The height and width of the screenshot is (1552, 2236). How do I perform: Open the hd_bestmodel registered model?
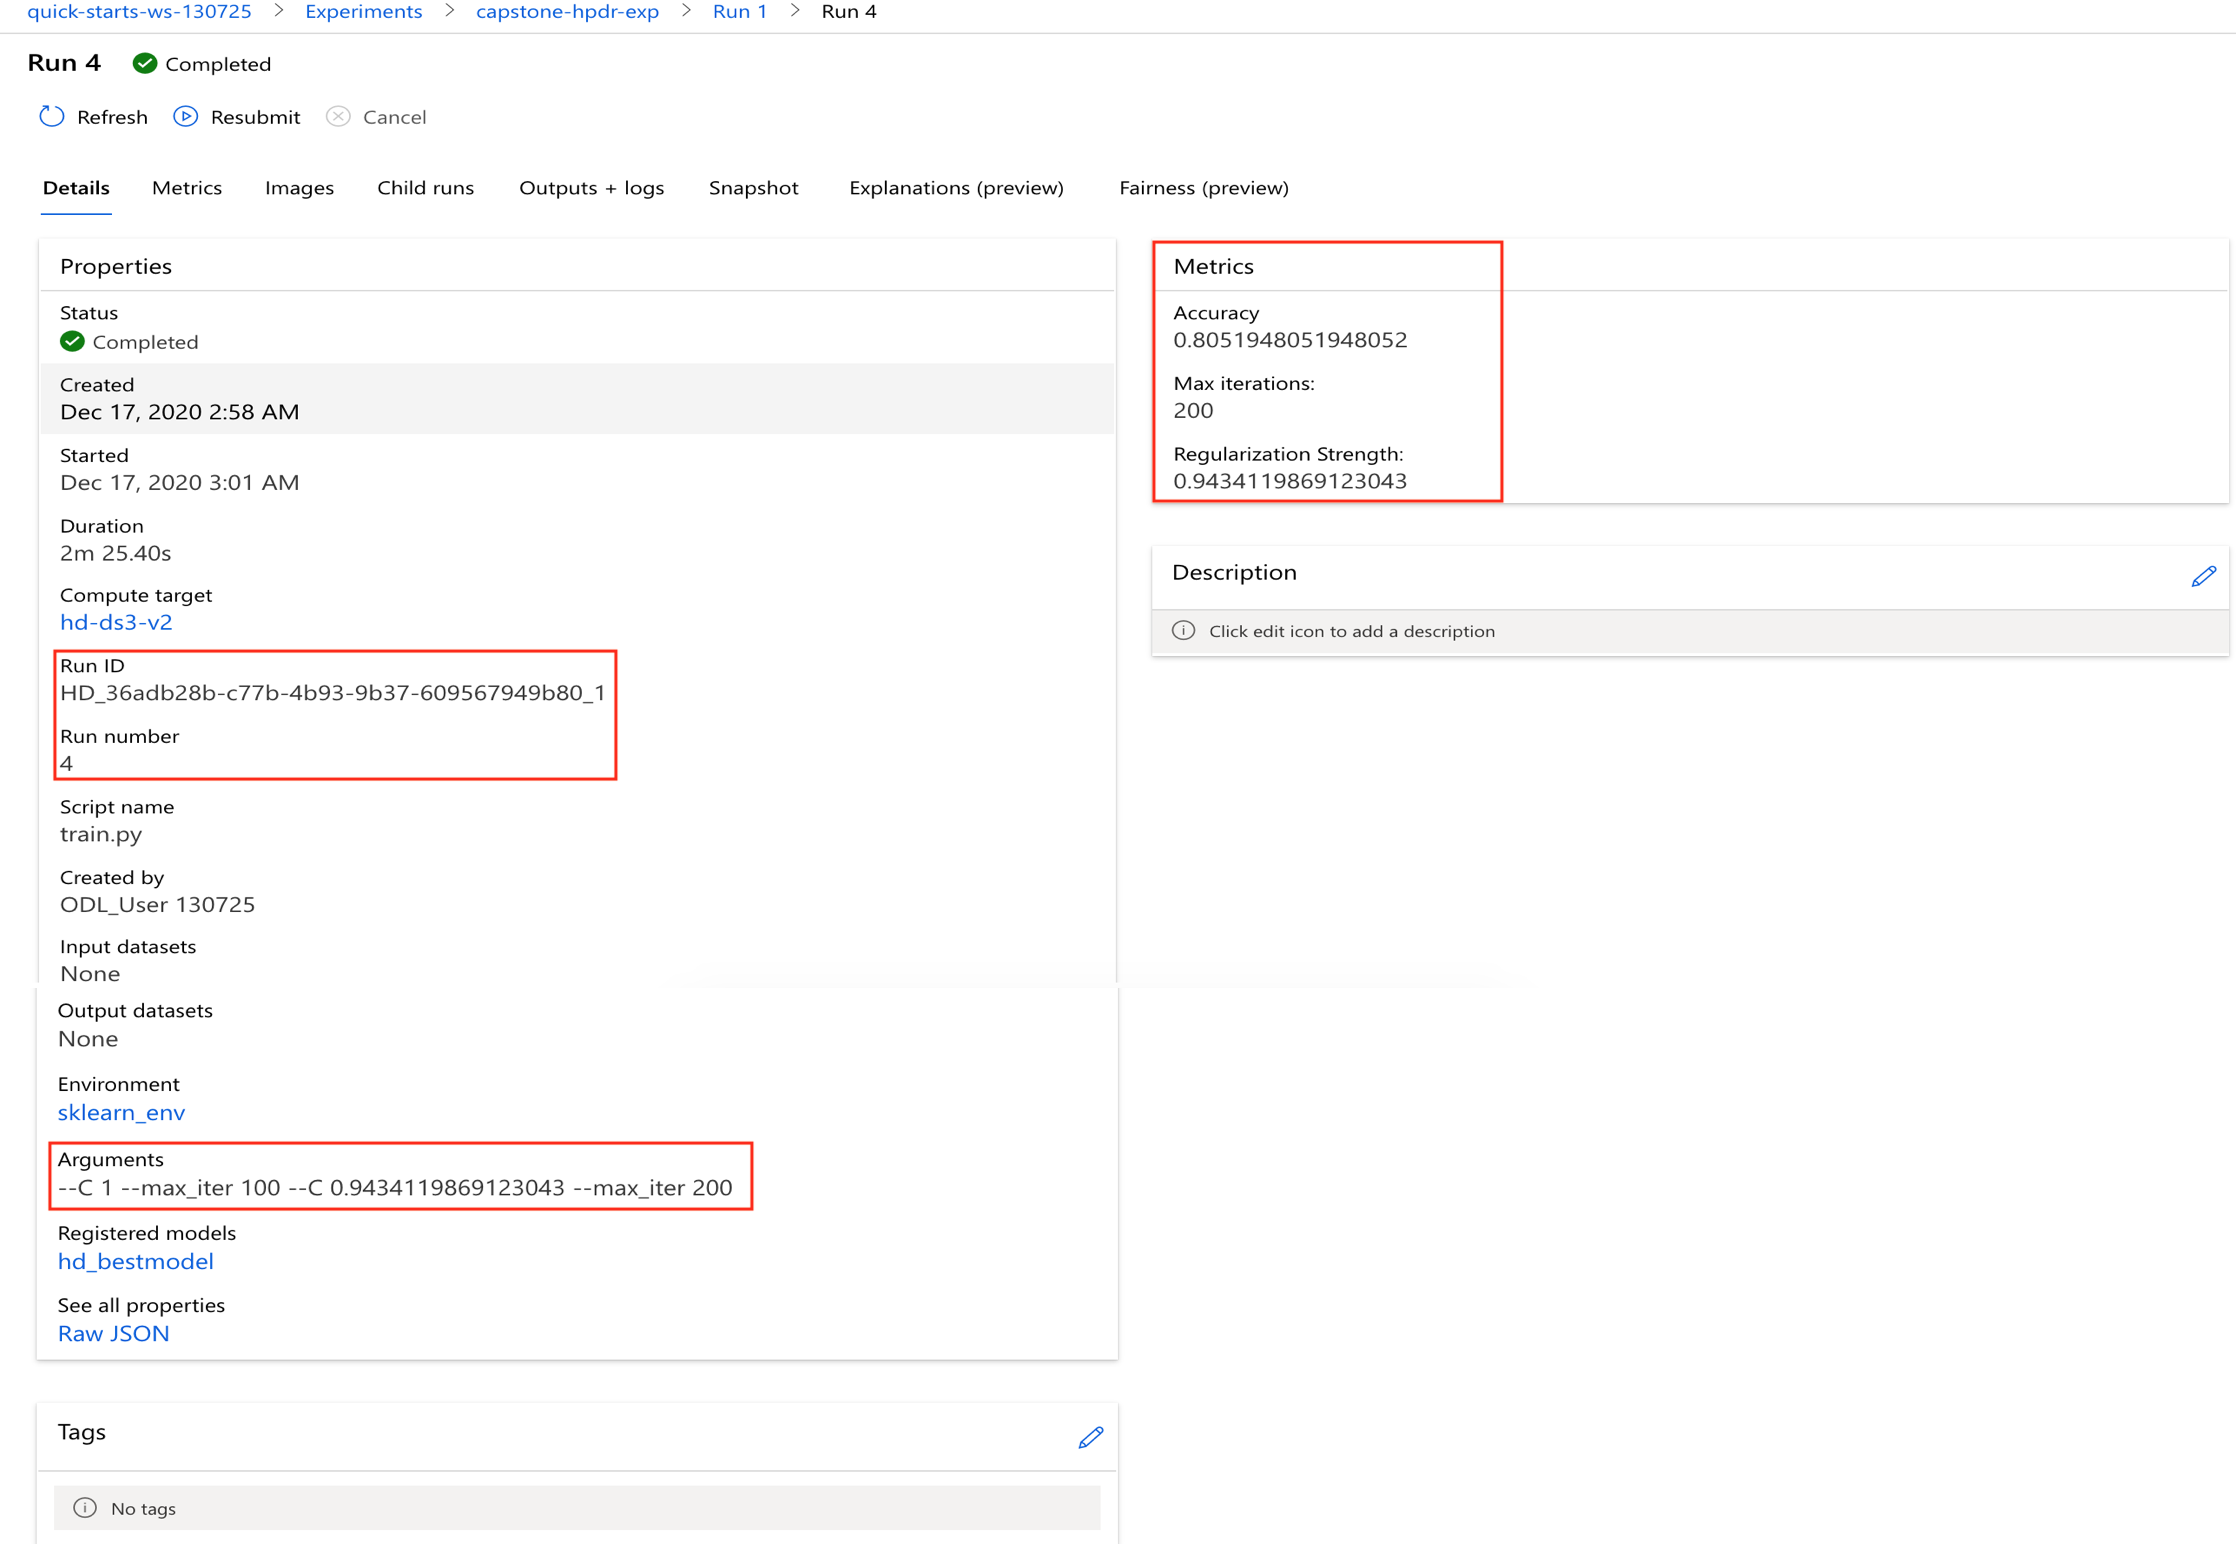coord(136,1262)
